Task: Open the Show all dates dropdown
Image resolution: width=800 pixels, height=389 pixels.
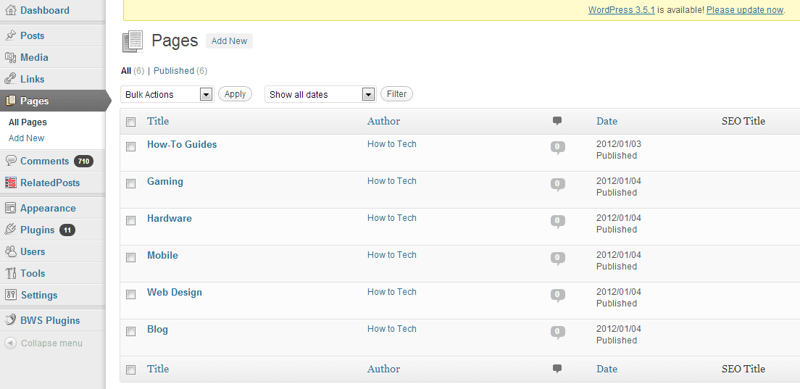Action: pyautogui.click(x=320, y=94)
